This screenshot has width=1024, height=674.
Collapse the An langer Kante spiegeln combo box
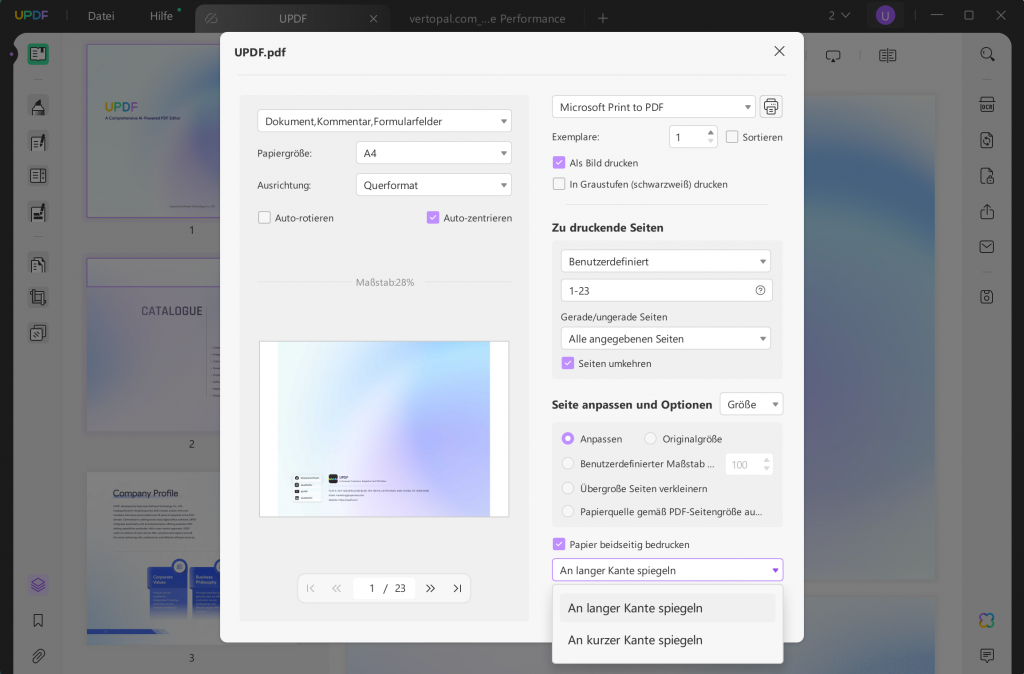[x=667, y=570]
